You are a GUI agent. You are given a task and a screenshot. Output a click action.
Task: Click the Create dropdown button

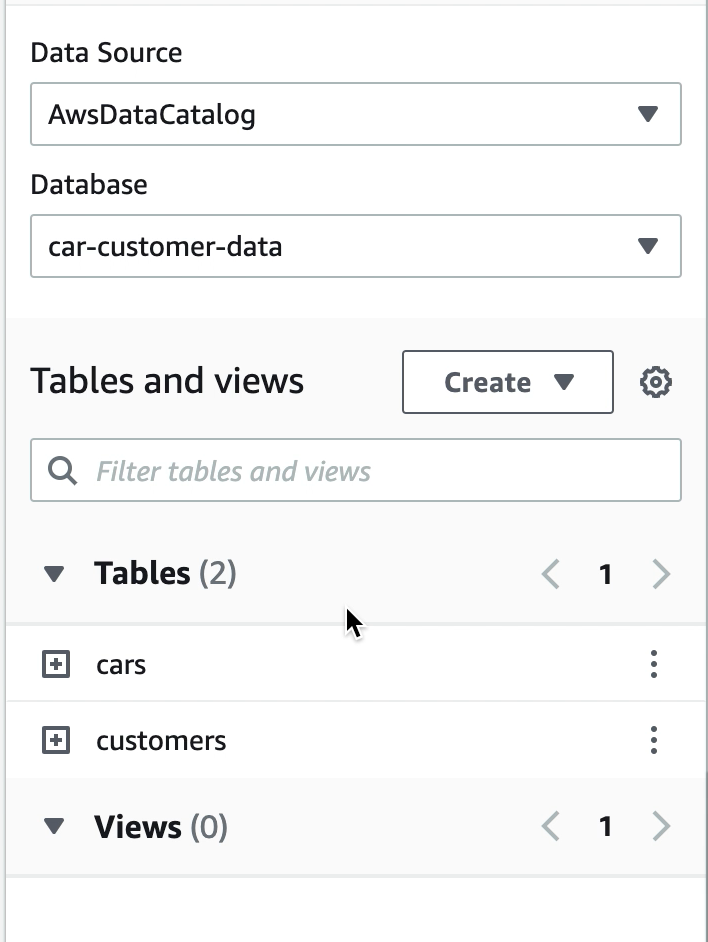(x=507, y=382)
